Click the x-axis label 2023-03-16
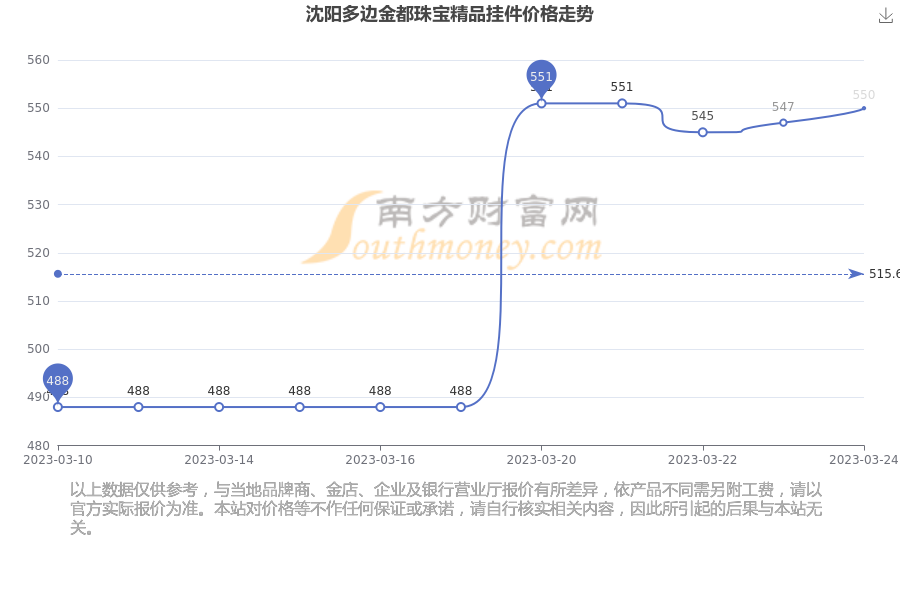 click(x=380, y=460)
